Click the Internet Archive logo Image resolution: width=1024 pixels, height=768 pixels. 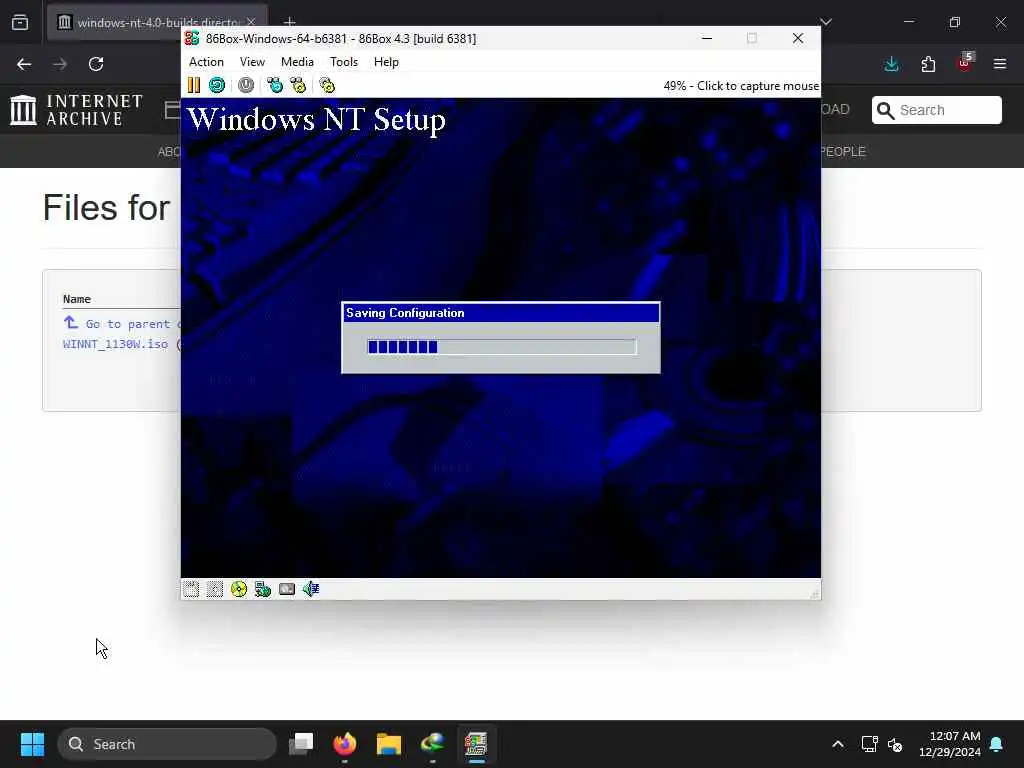click(x=76, y=110)
